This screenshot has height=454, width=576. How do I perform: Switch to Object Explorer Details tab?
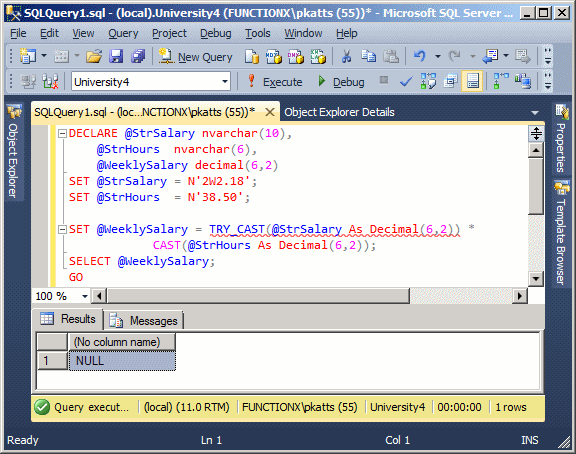(339, 112)
